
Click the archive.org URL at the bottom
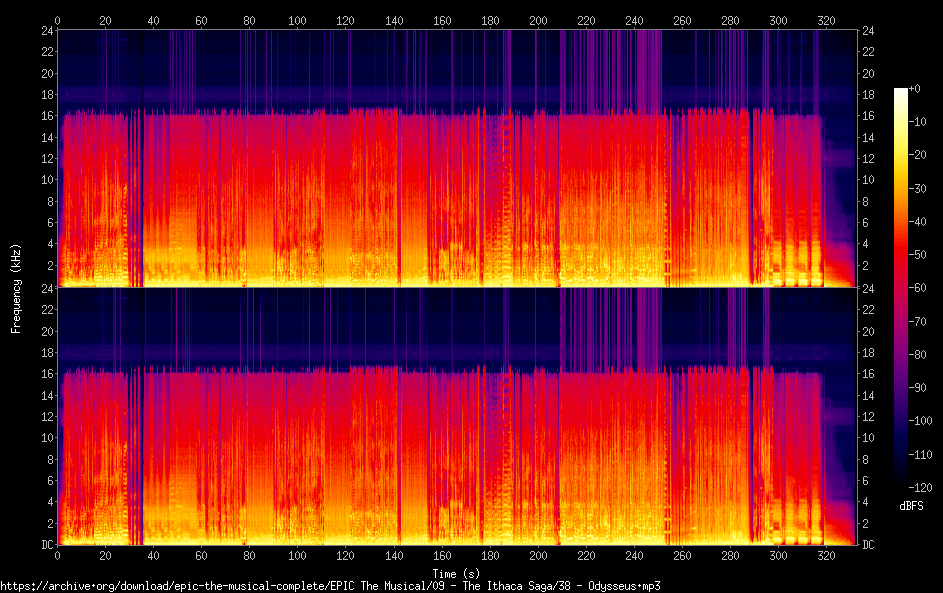pos(330,586)
